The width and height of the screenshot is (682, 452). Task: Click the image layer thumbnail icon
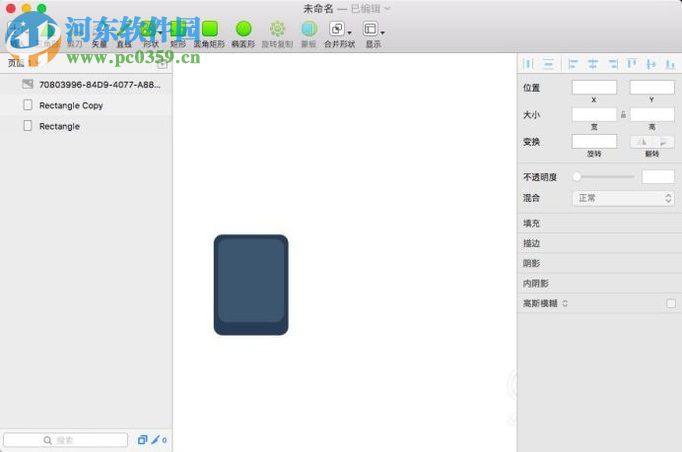pos(27,84)
